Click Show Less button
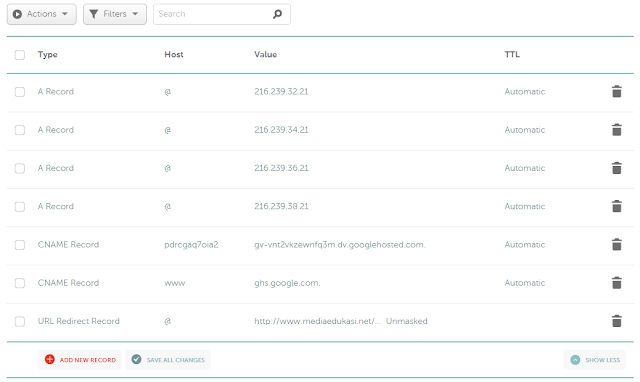640x382 pixels. [595, 360]
